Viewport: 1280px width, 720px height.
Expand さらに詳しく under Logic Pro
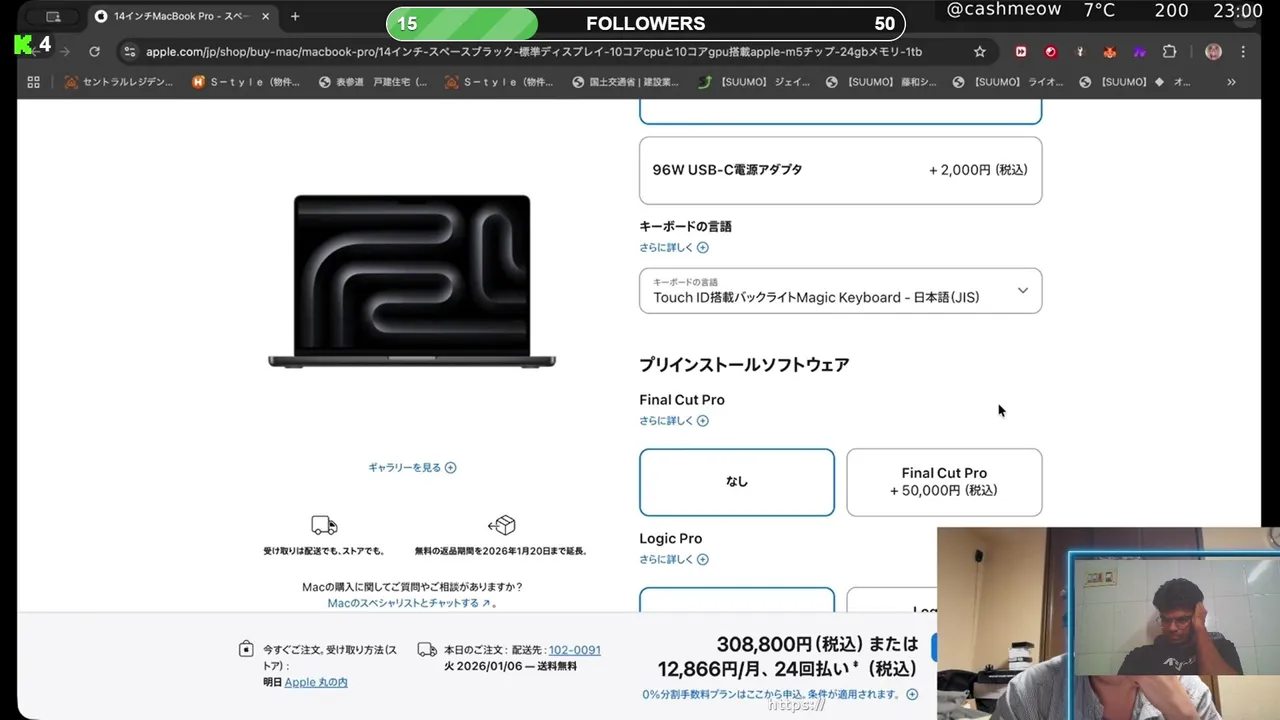[673, 559]
